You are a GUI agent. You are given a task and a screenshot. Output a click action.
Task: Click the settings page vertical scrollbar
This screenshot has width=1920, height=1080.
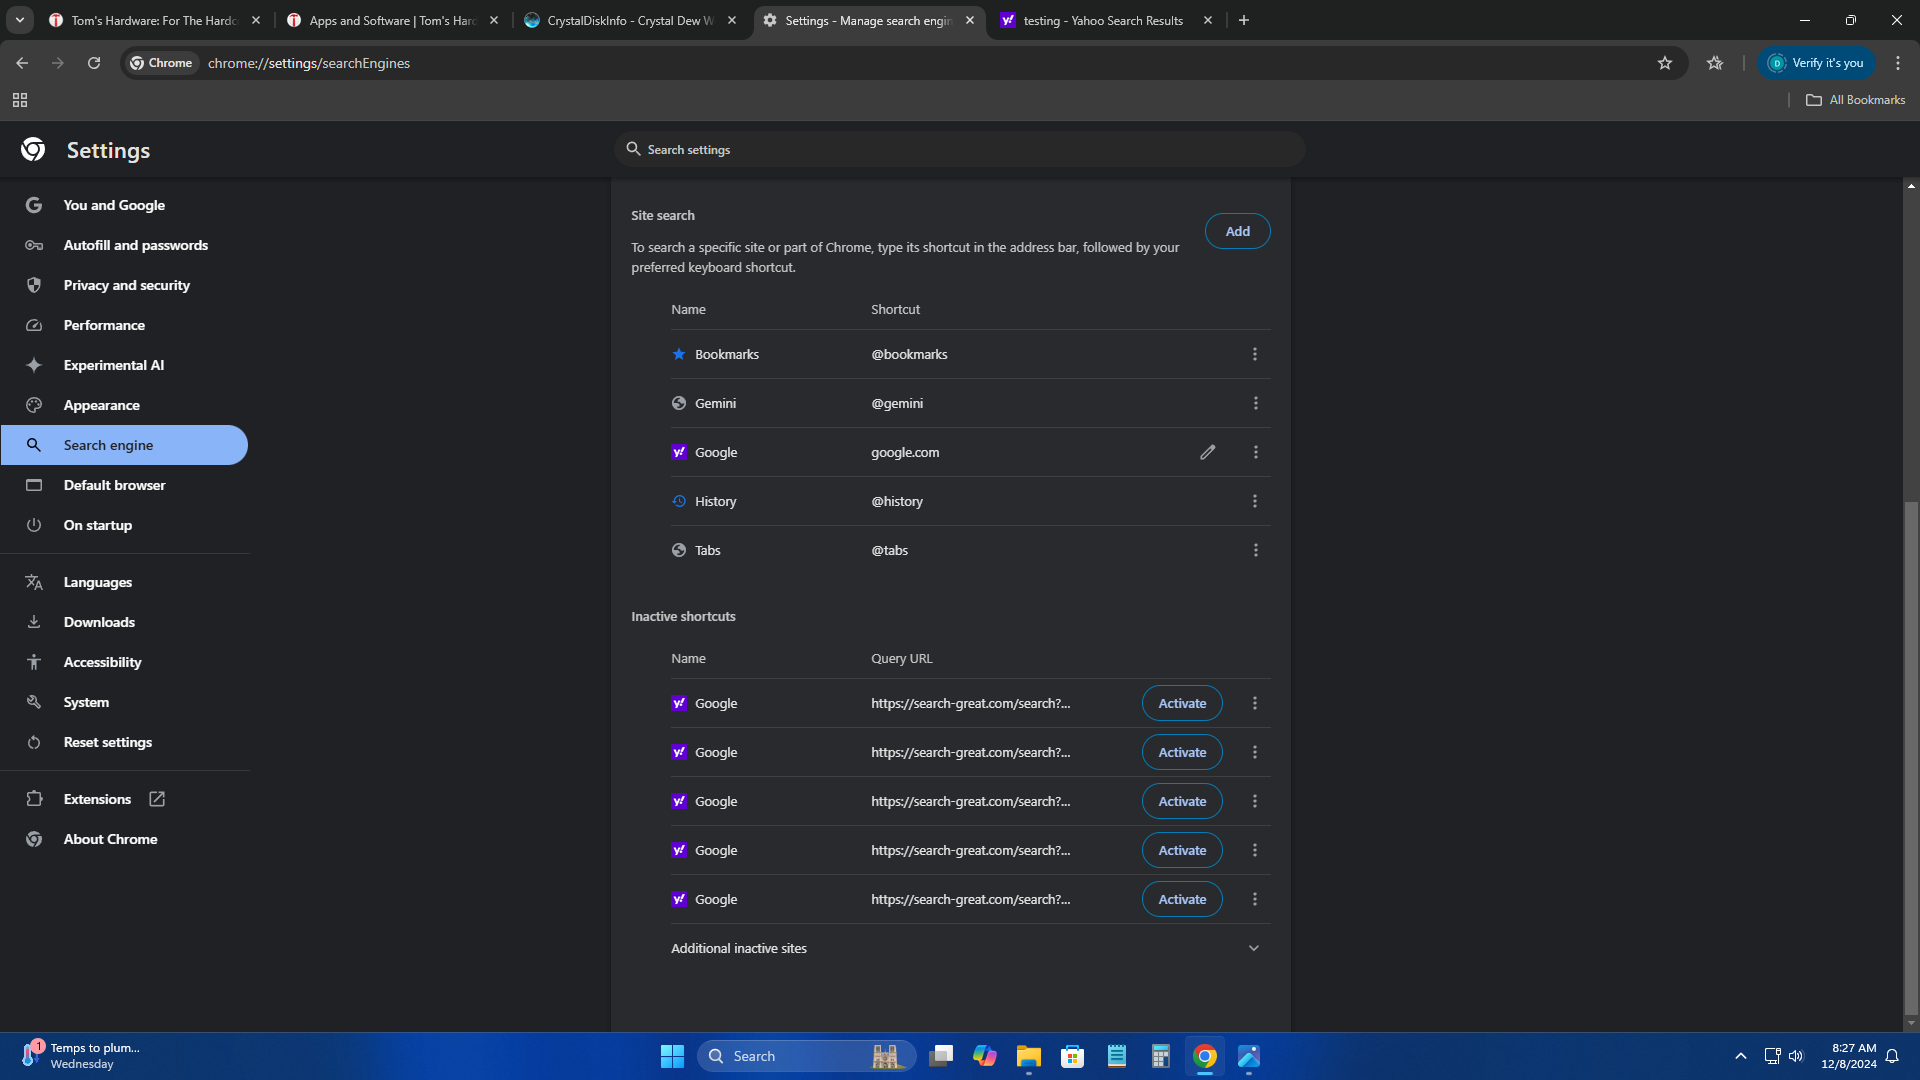pyautogui.click(x=1911, y=758)
